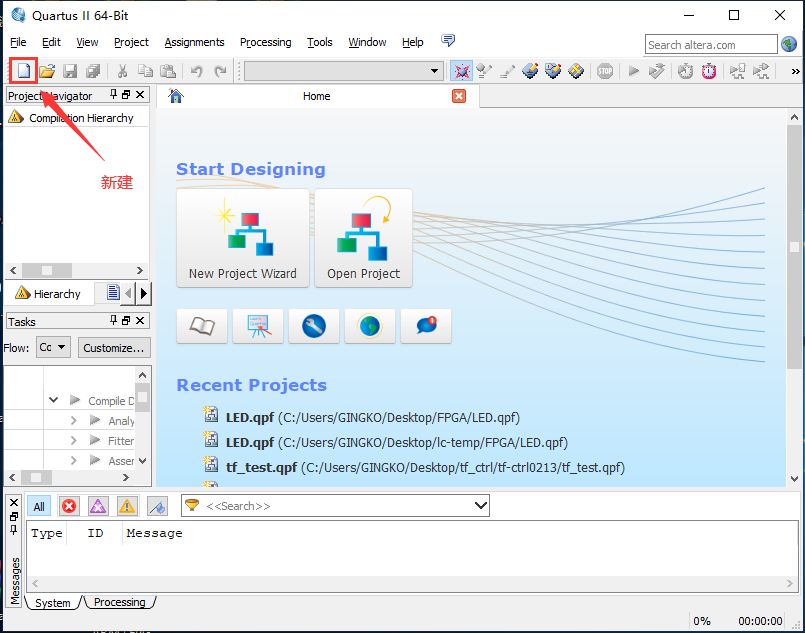Open the Assignments menu
Image resolution: width=805 pixels, height=633 pixels.
click(x=194, y=42)
